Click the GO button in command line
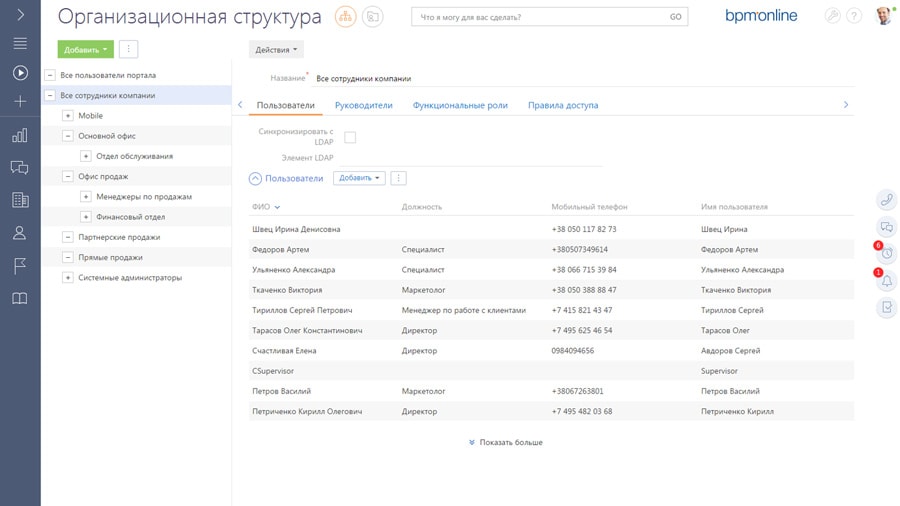 coord(676,17)
